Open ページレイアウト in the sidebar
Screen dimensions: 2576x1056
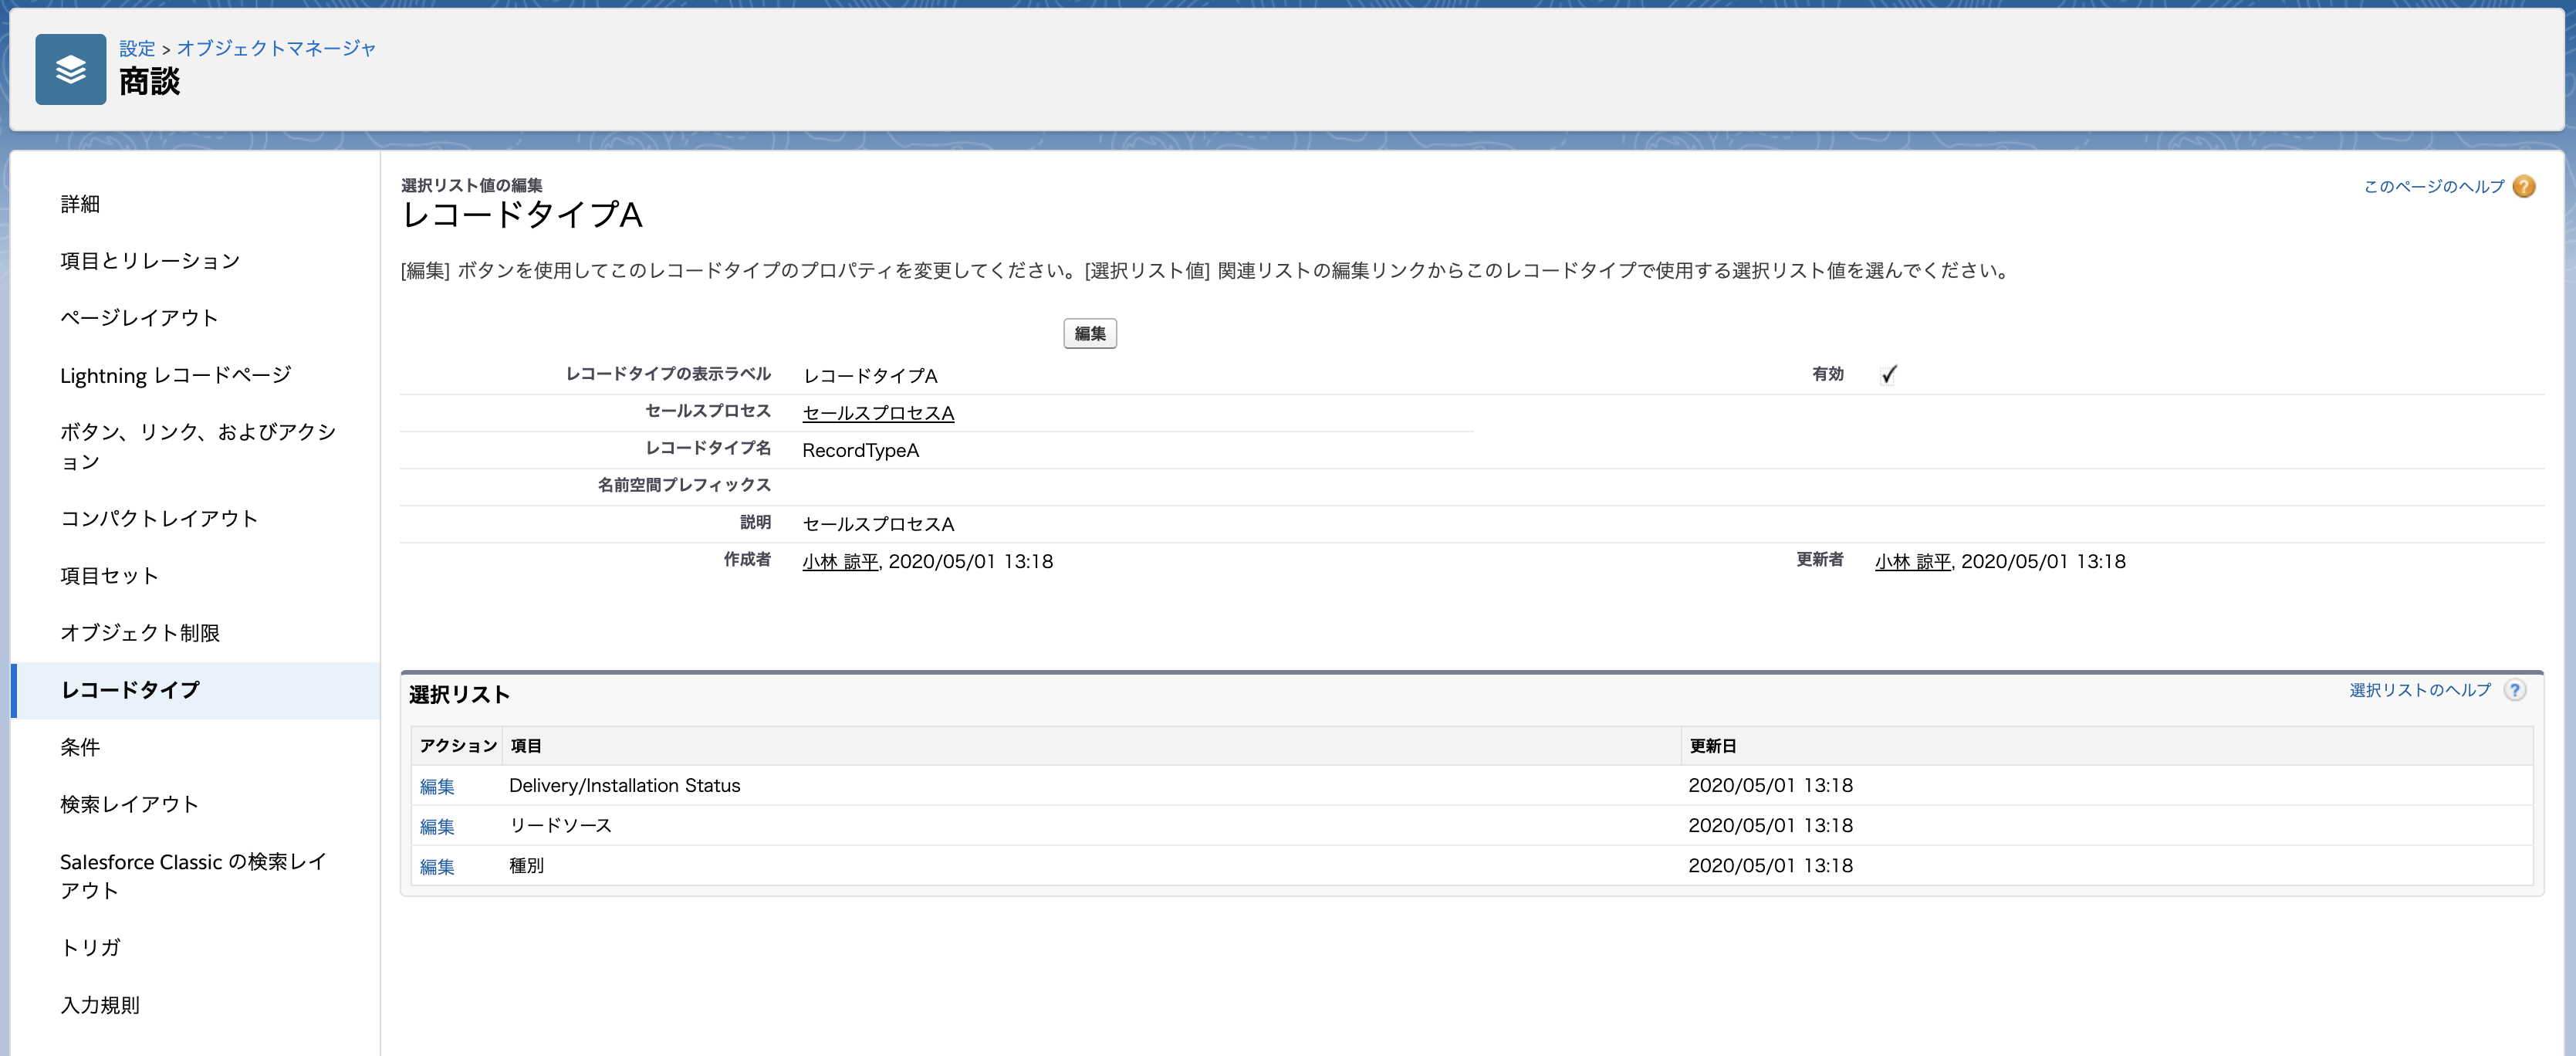click(x=138, y=318)
